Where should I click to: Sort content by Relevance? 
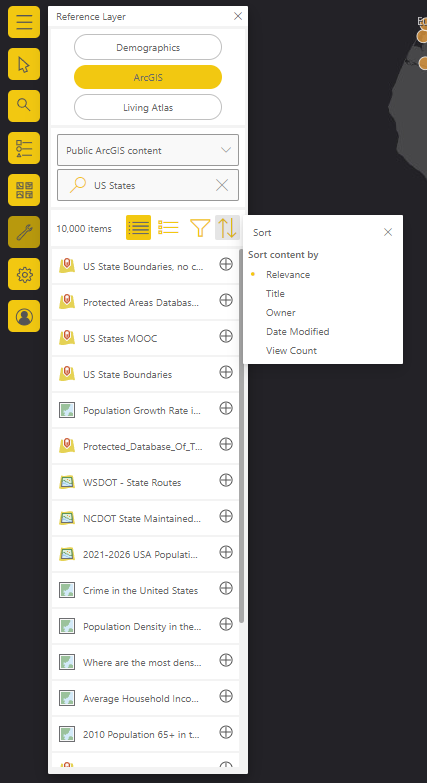[x=288, y=275]
